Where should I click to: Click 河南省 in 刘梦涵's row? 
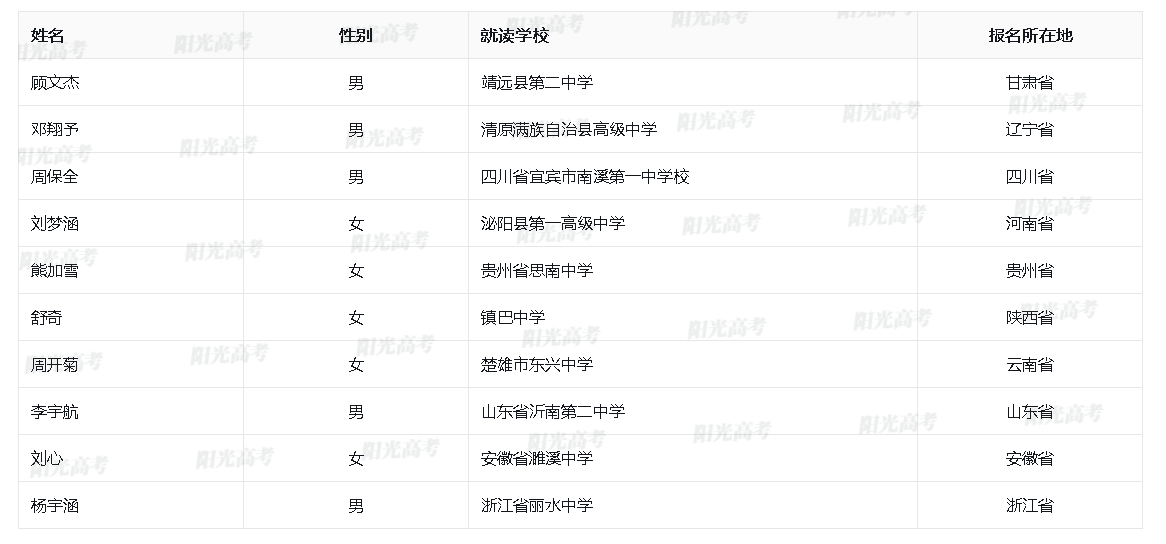1030,224
